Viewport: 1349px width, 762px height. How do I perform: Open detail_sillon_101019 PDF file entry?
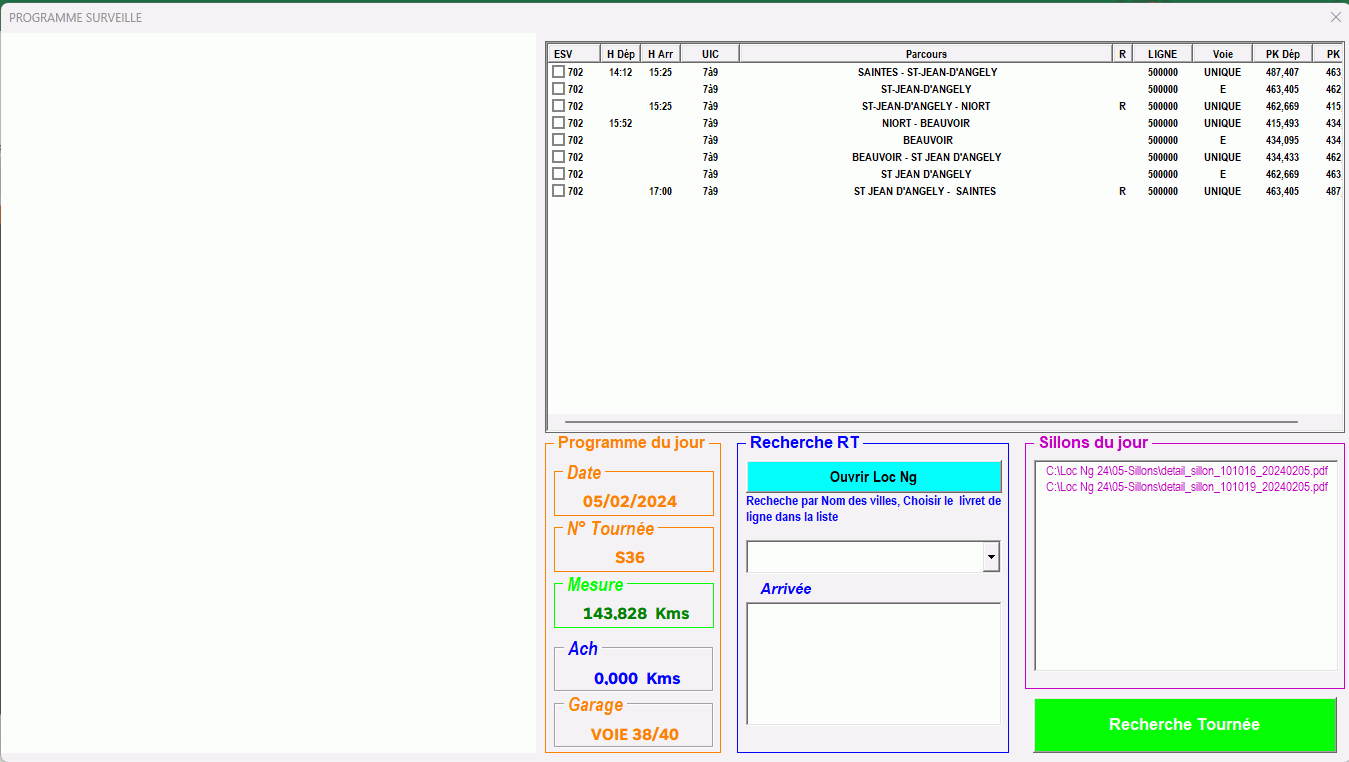pos(1186,487)
